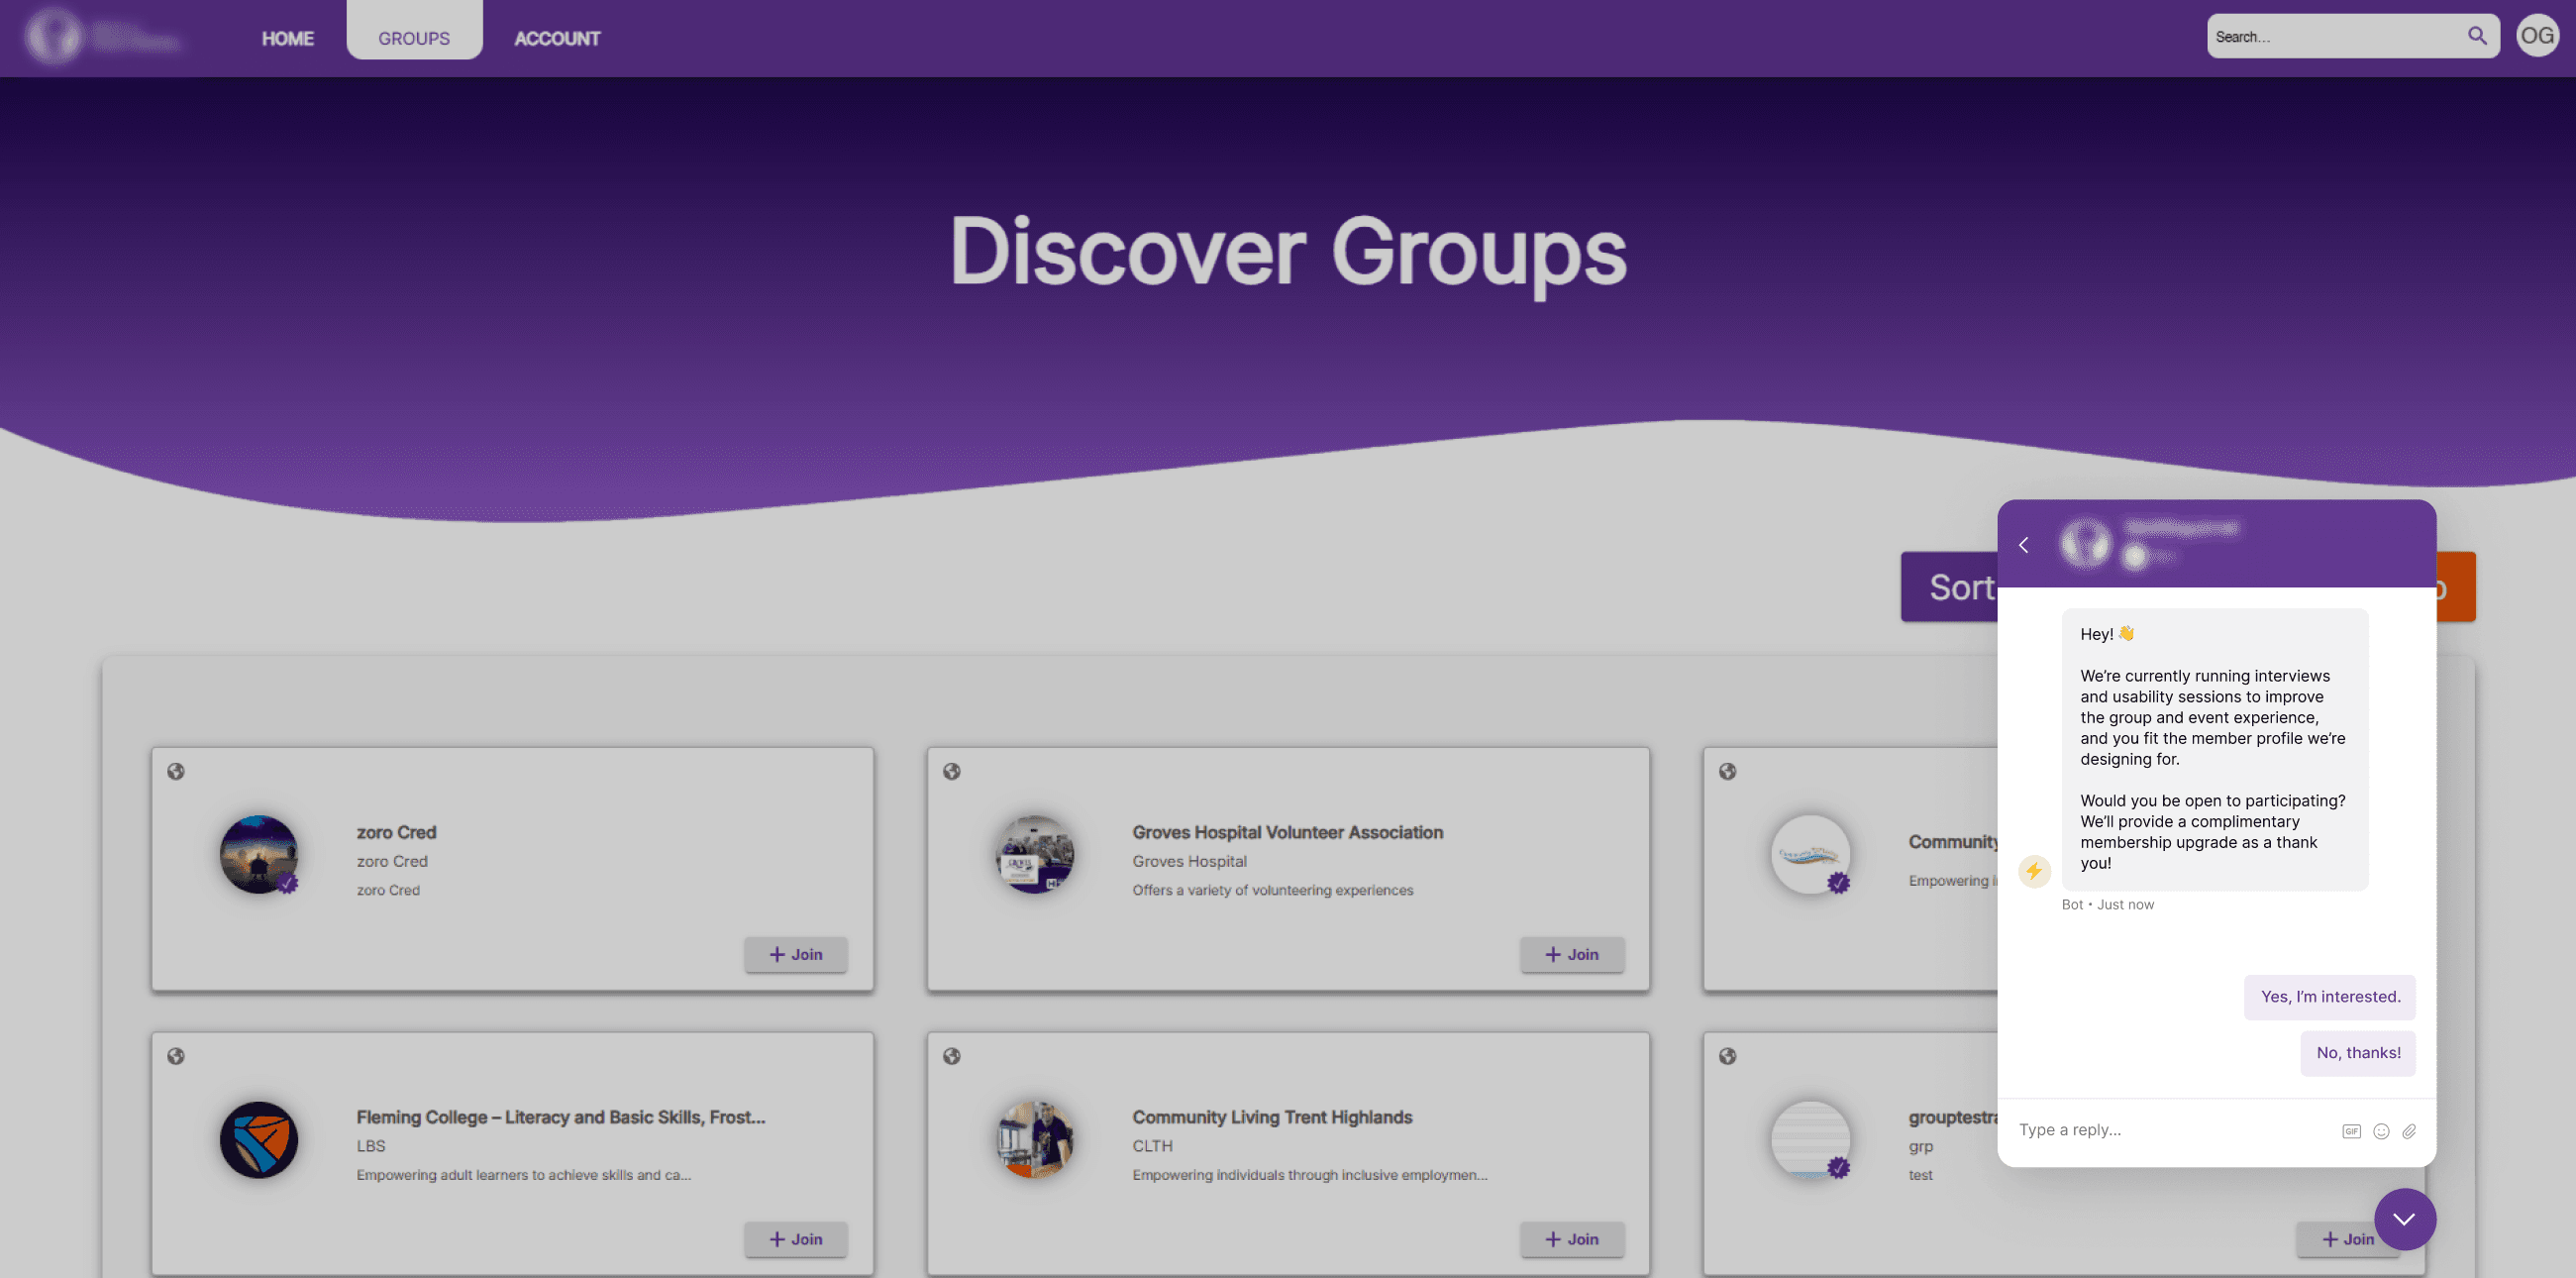This screenshot has height=1278, width=2576.
Task: Open the Fleming College group thumbnail
Action: pos(259,1139)
